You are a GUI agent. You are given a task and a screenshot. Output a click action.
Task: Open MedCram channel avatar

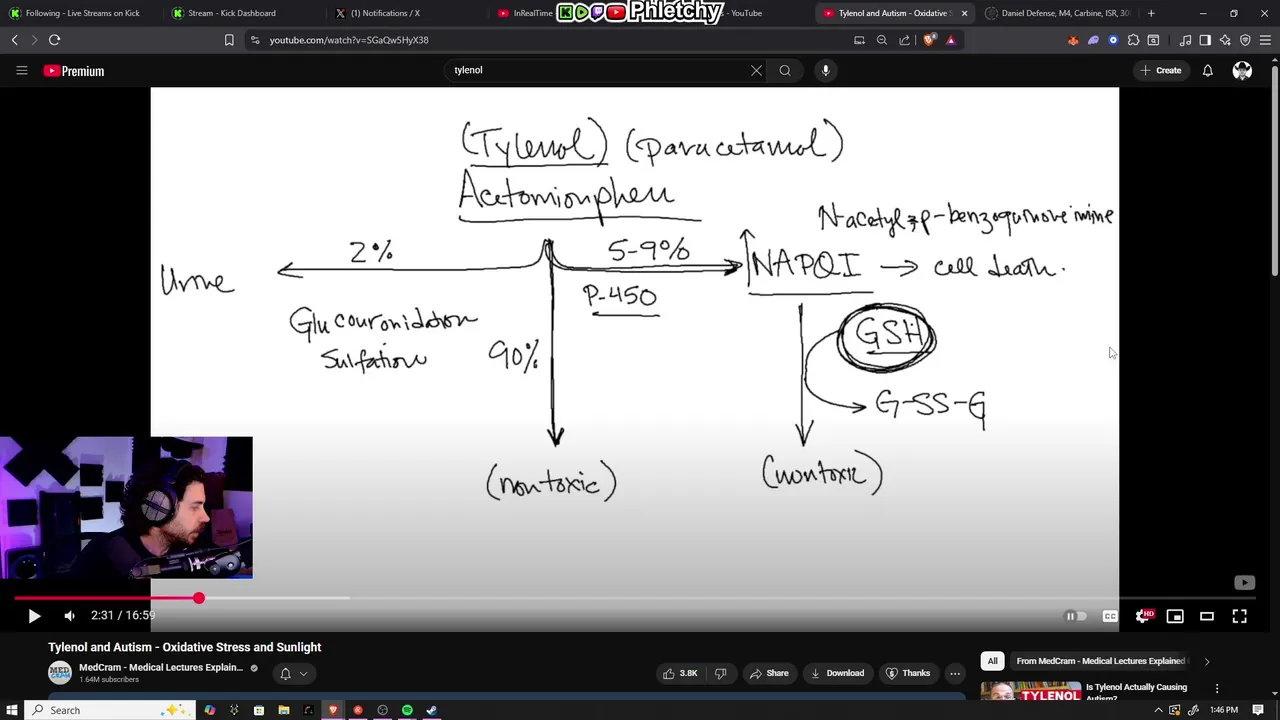click(60, 673)
